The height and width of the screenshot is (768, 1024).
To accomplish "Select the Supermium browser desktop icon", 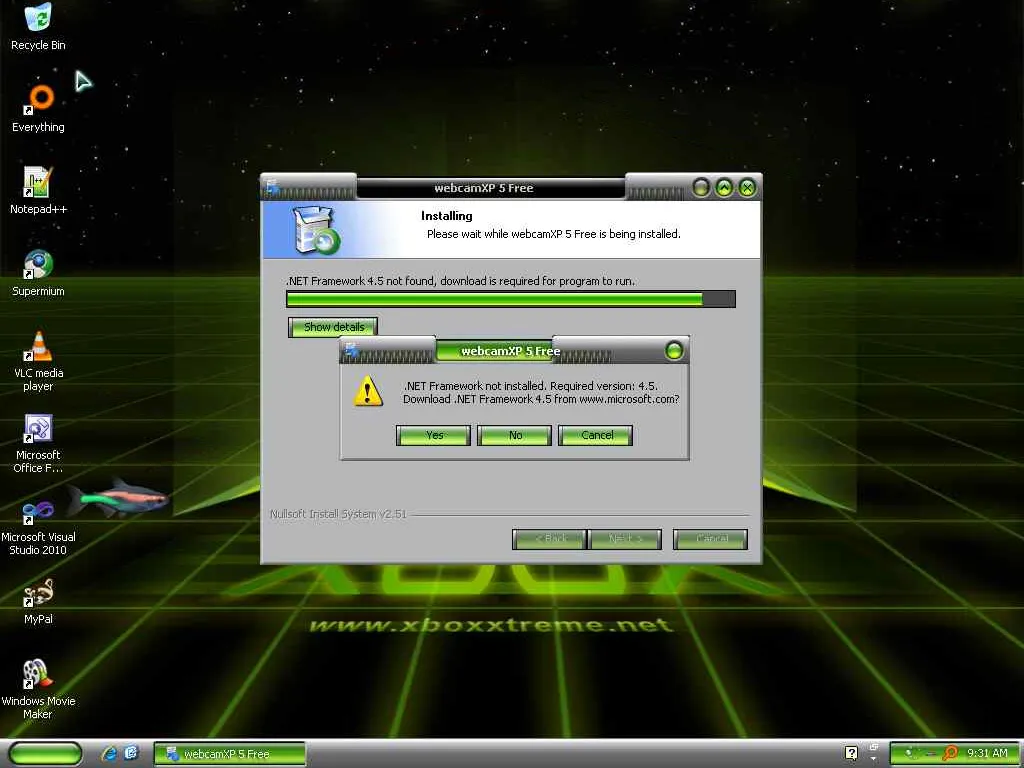I will pyautogui.click(x=38, y=273).
